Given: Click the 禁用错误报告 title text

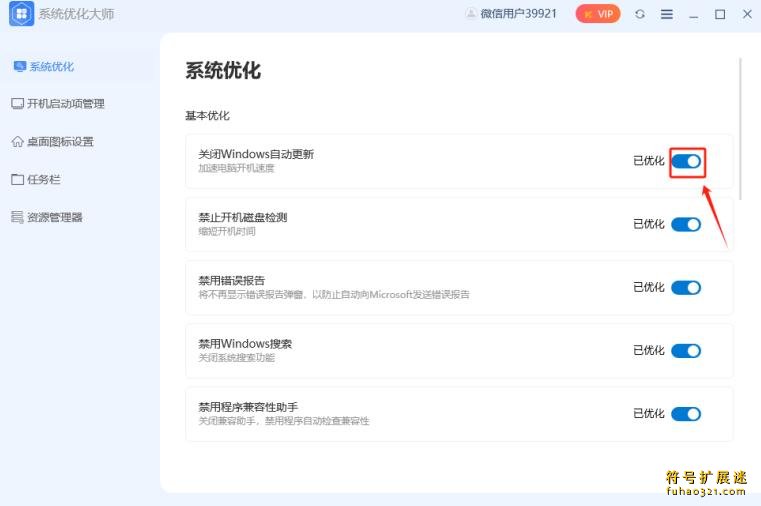Looking at the screenshot, I should pos(232,280).
